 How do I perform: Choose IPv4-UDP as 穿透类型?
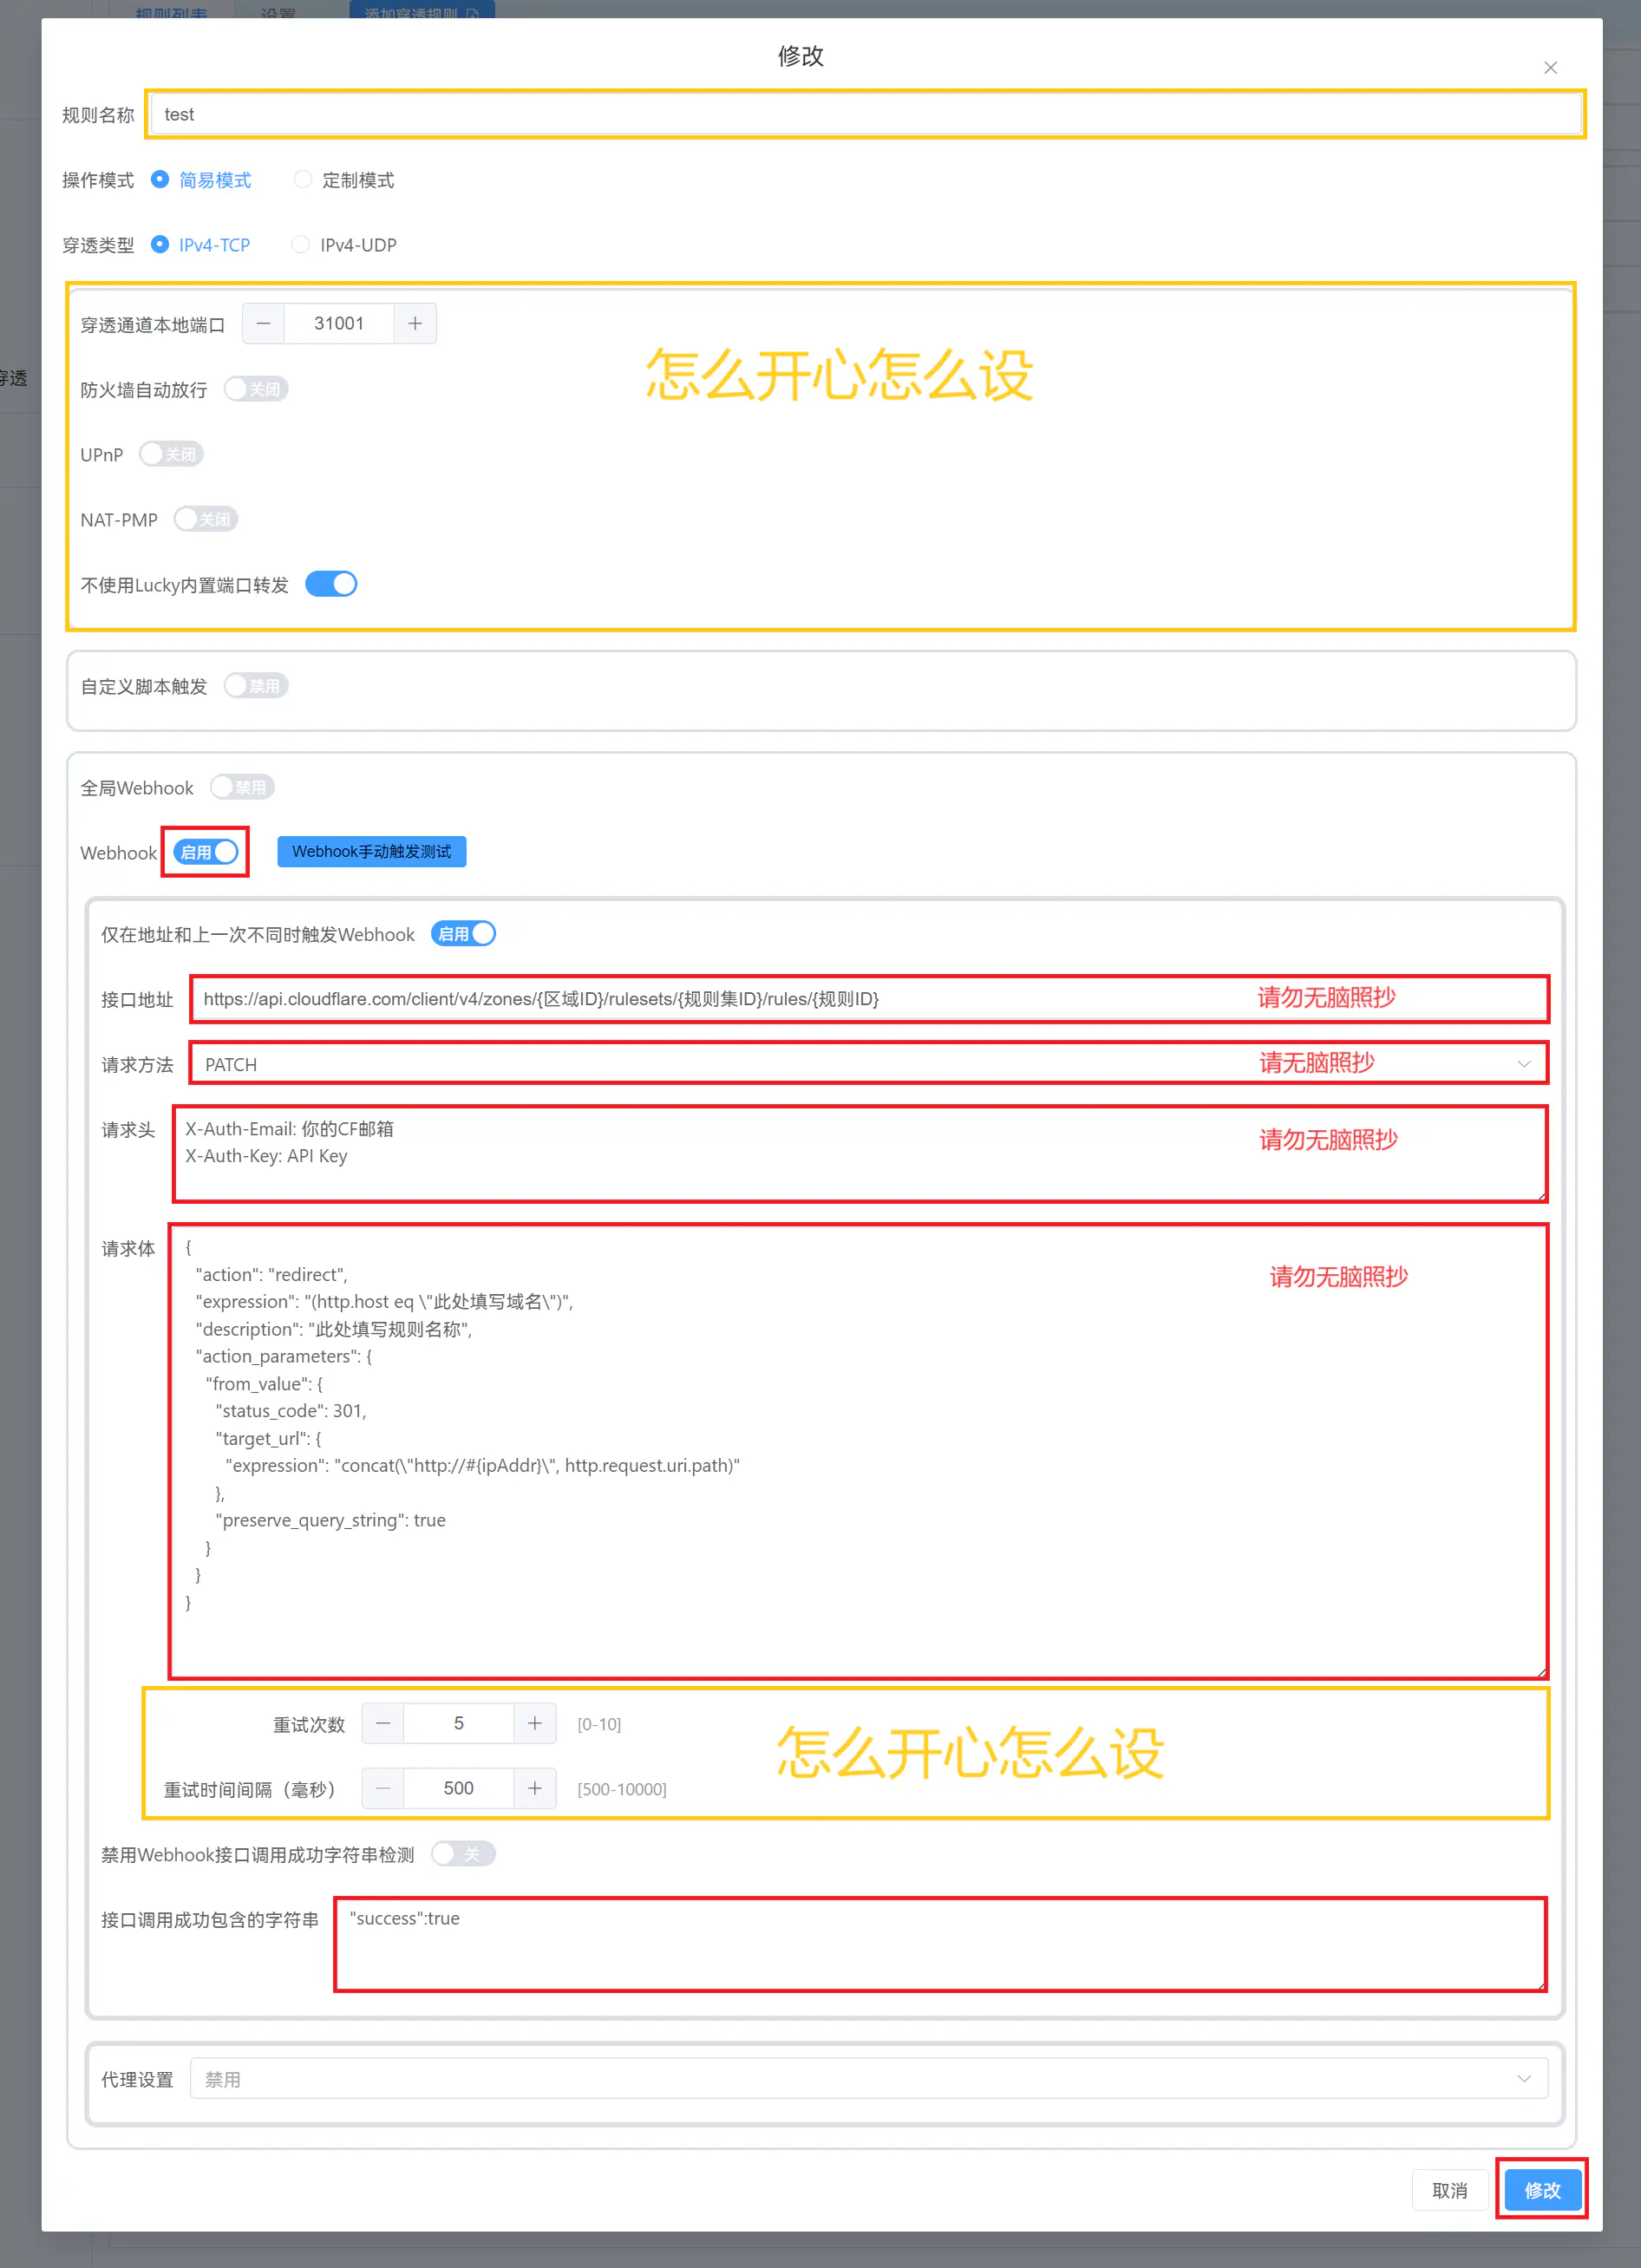coord(300,245)
